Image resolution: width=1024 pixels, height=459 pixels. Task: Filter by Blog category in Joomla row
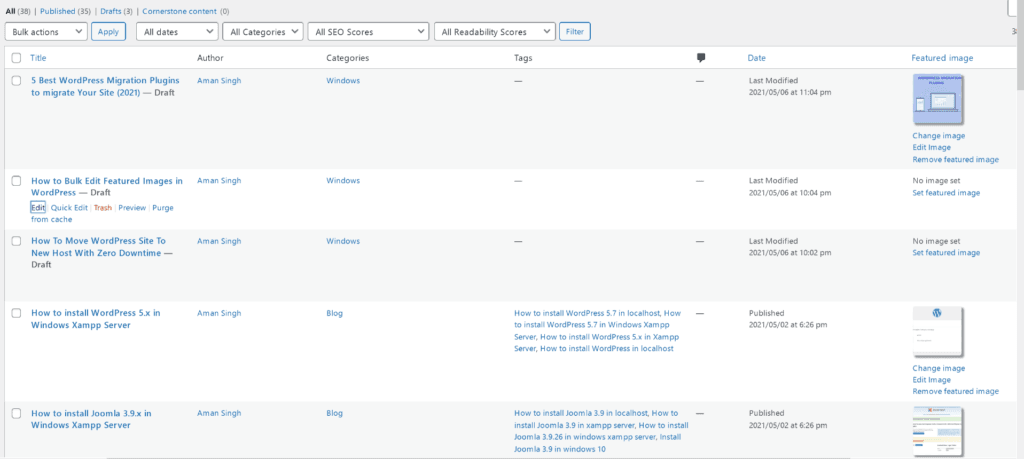(x=334, y=413)
